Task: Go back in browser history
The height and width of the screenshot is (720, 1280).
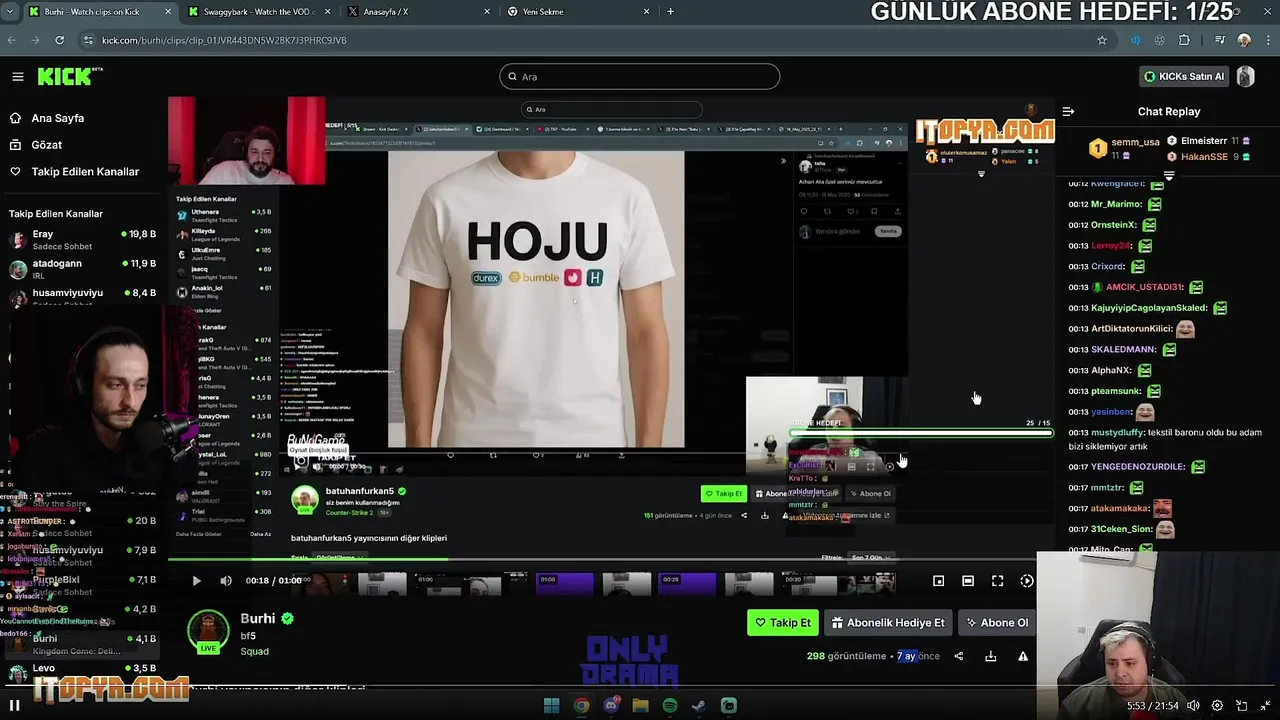Action: [11, 40]
